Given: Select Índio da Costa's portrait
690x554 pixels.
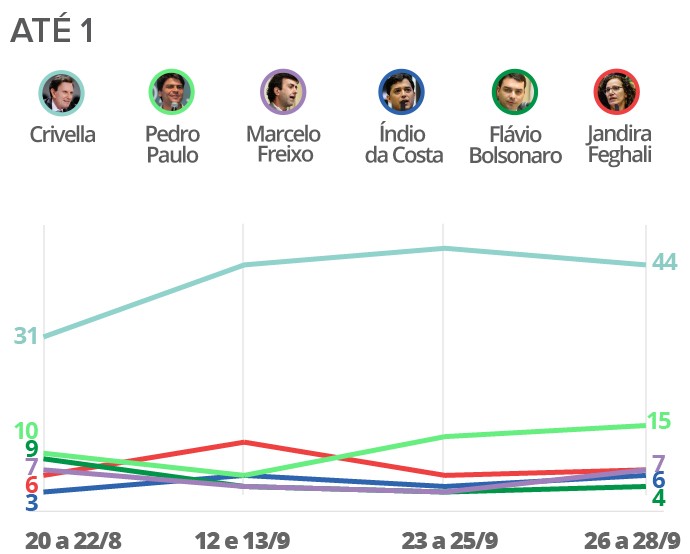Looking at the screenshot, I should pos(403,93).
